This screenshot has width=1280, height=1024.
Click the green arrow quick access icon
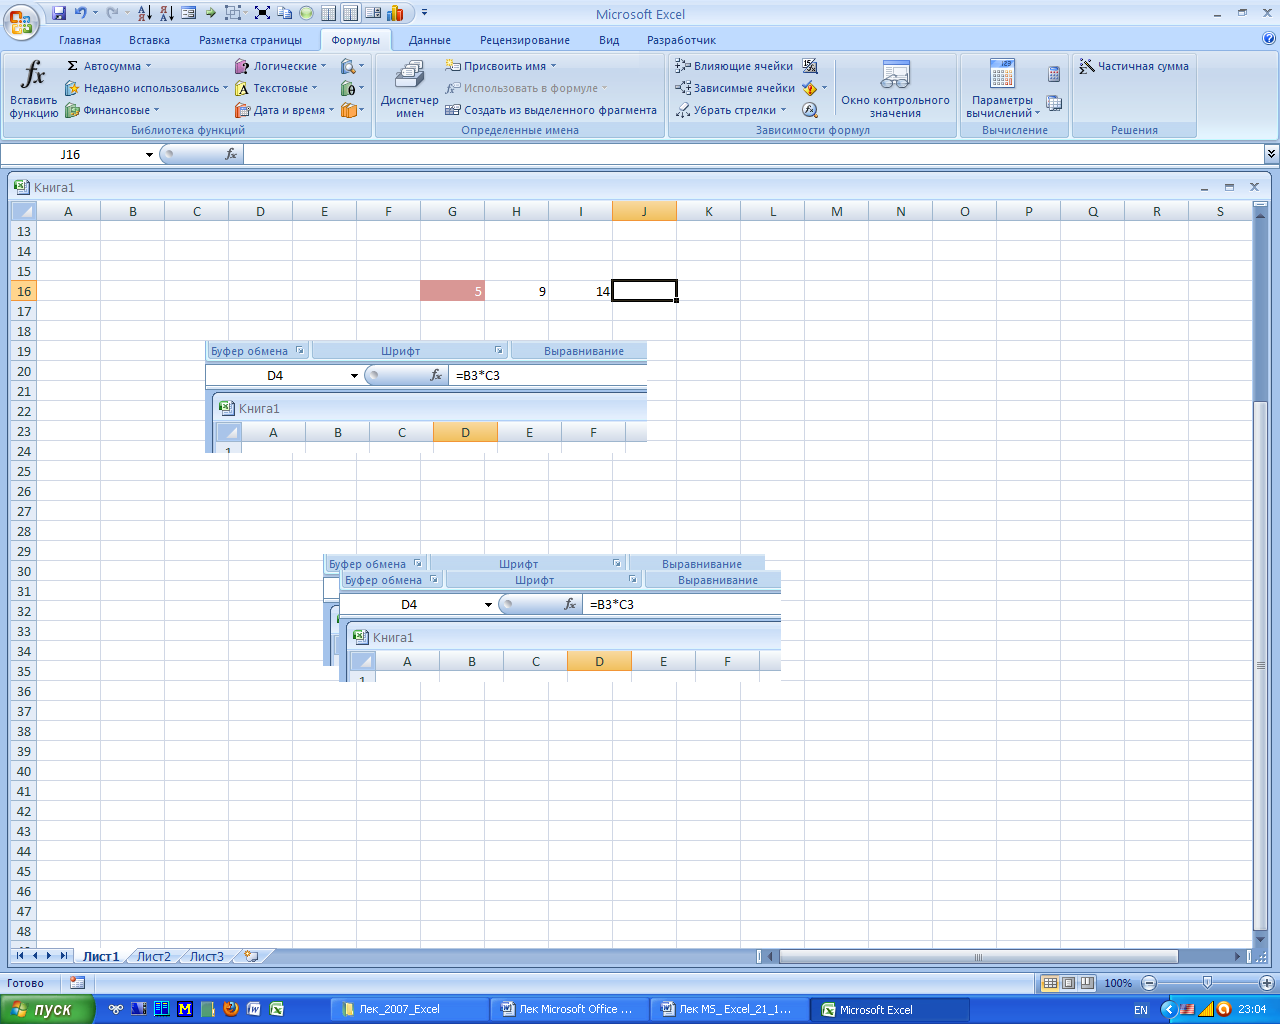point(211,13)
